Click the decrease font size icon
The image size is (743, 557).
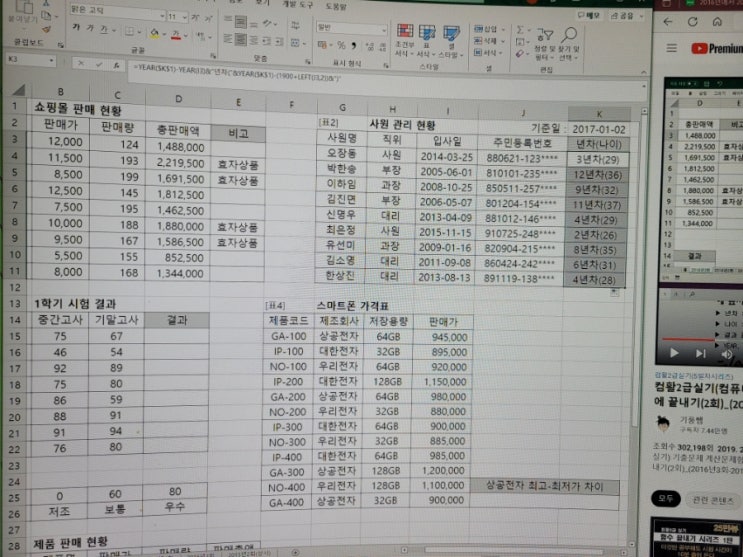(x=208, y=18)
